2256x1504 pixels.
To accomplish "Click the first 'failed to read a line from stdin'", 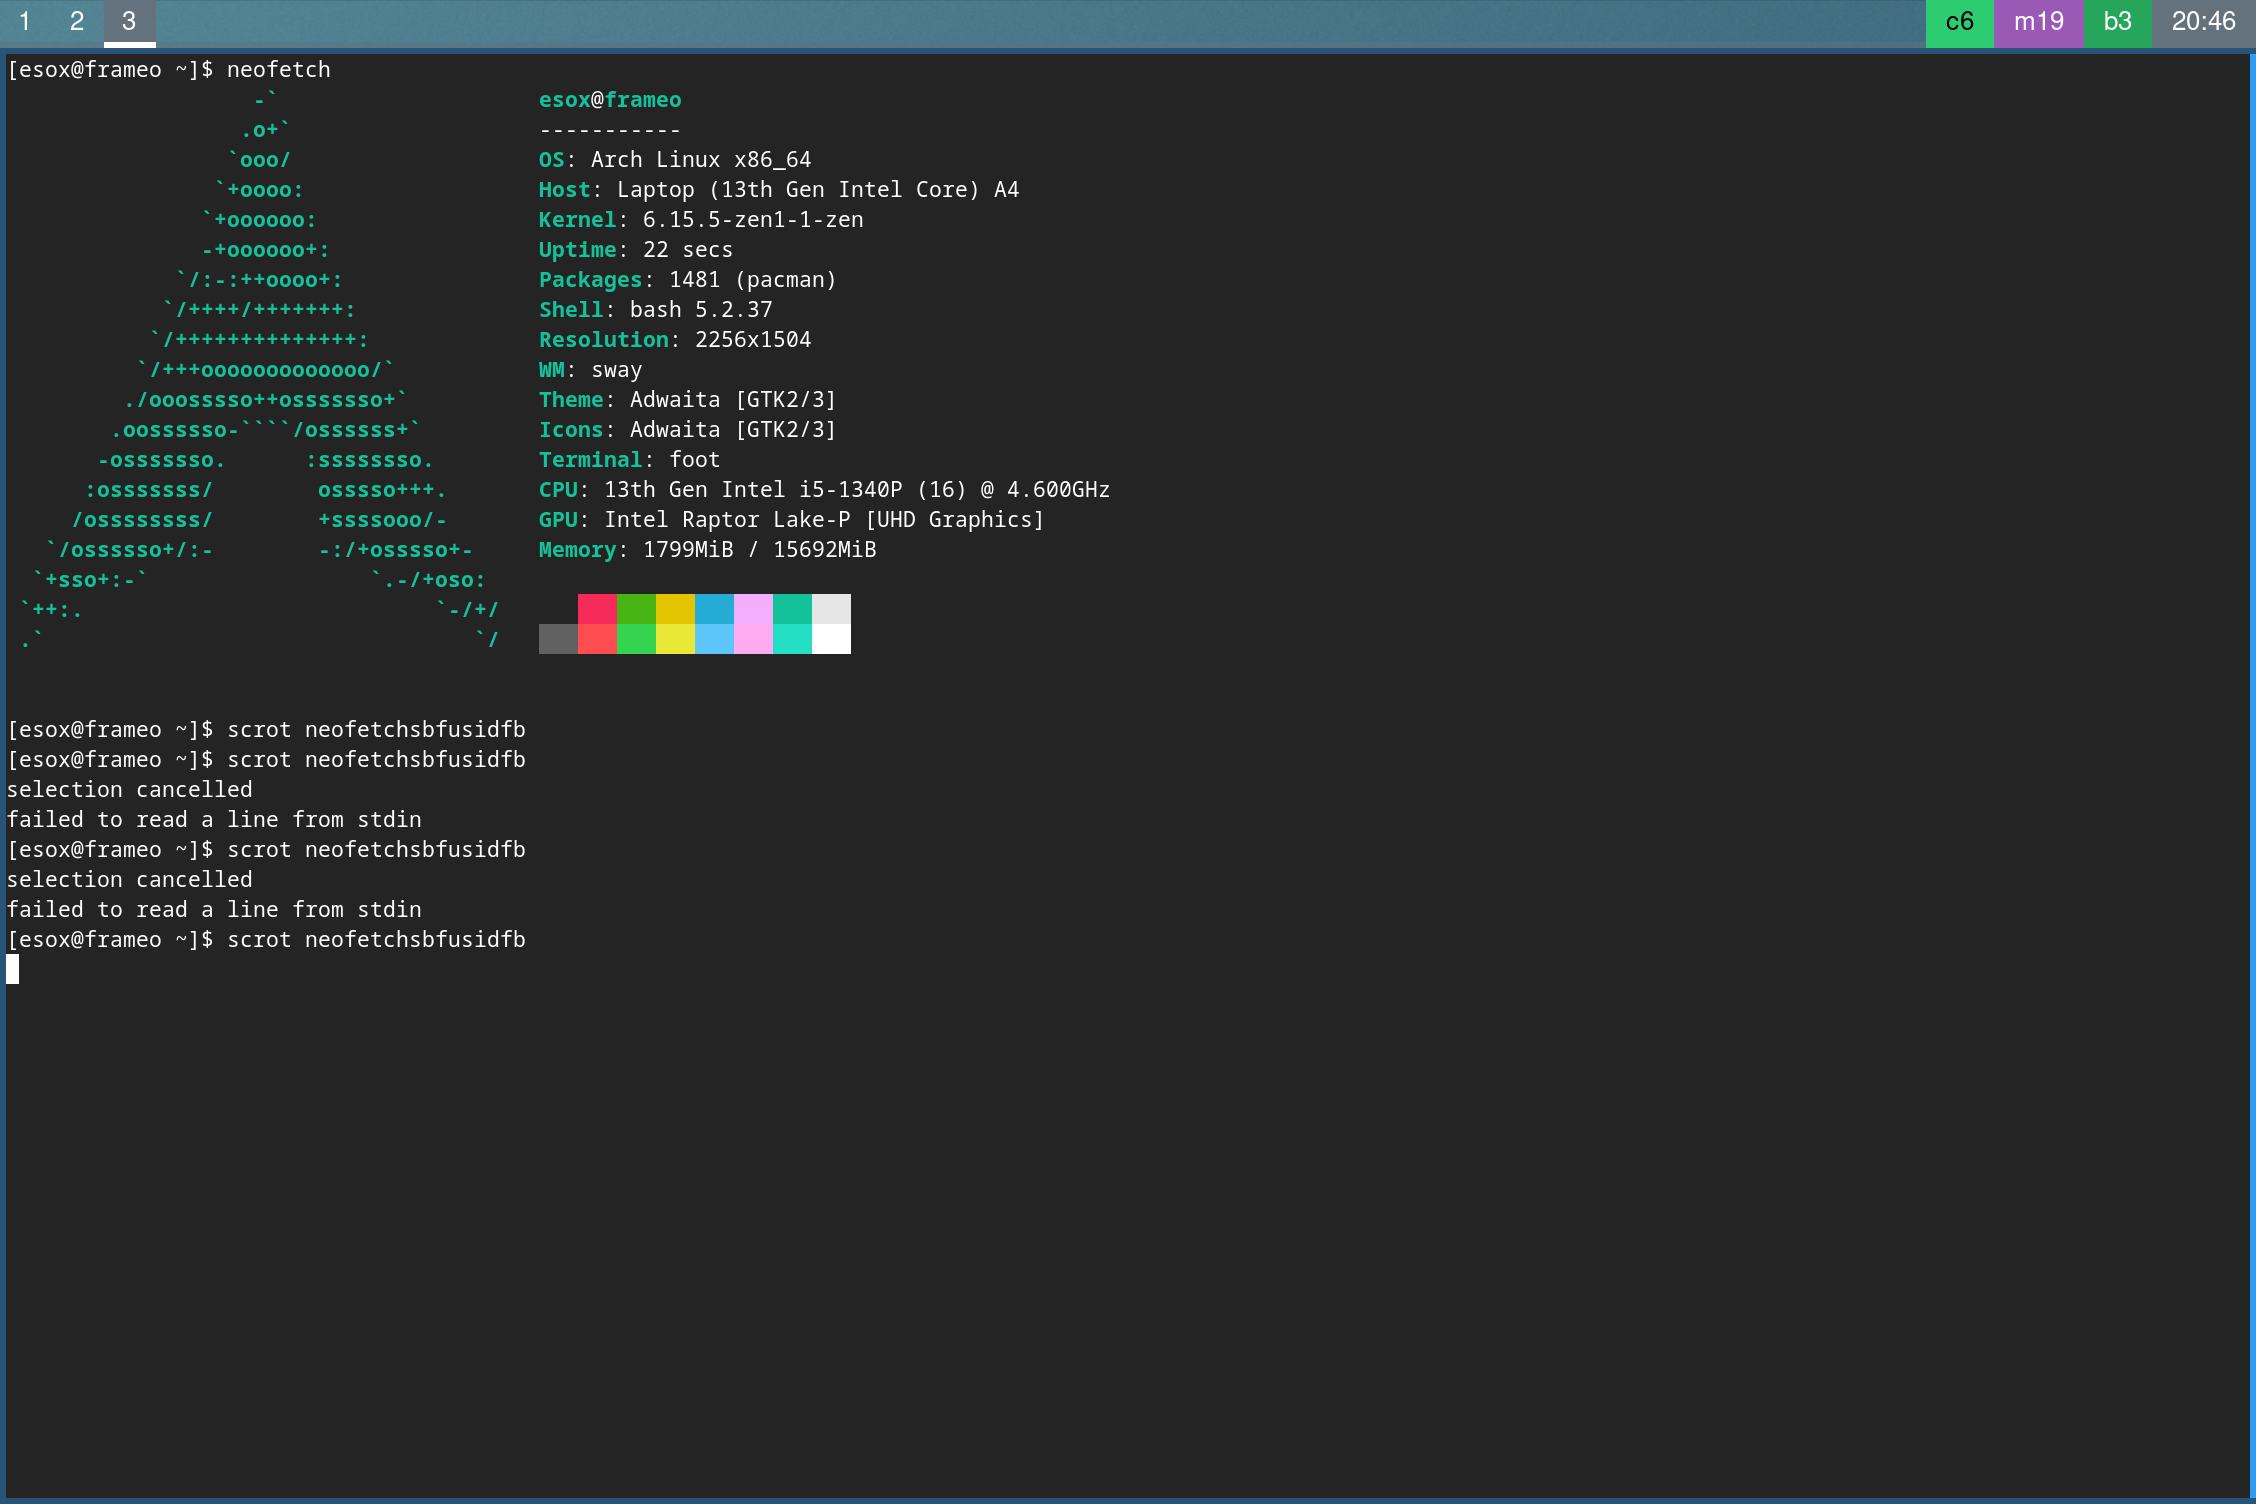I will click(214, 820).
